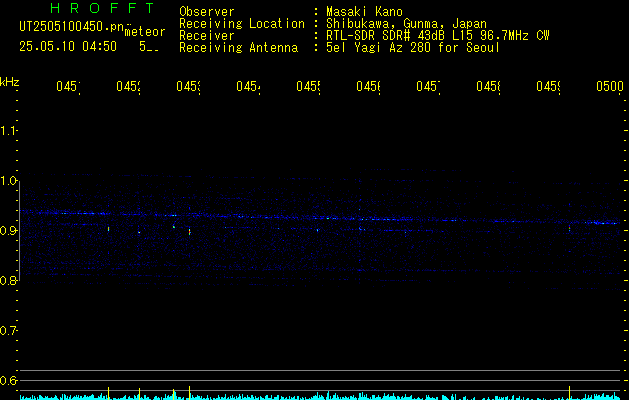Viewport: 629px width, 400px height.
Task: Click the "Receiving Antenna" label
Action: pos(238,48)
